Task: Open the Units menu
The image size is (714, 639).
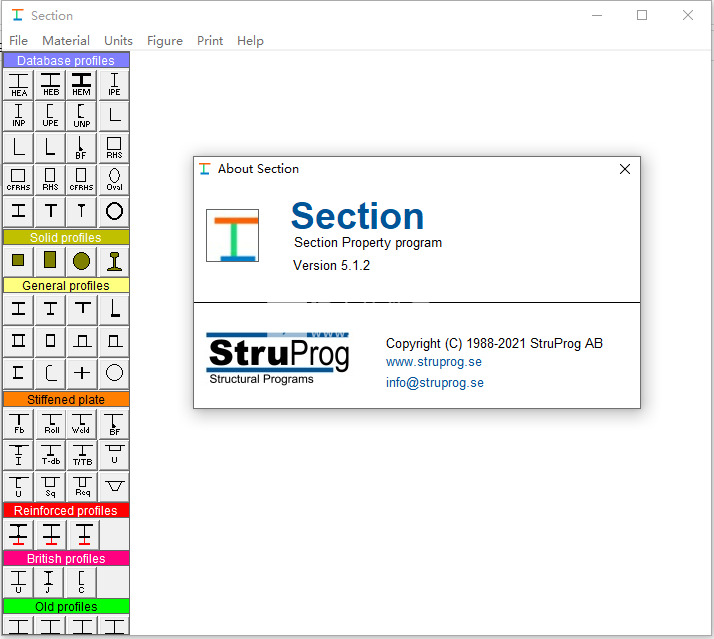Action: click(118, 41)
